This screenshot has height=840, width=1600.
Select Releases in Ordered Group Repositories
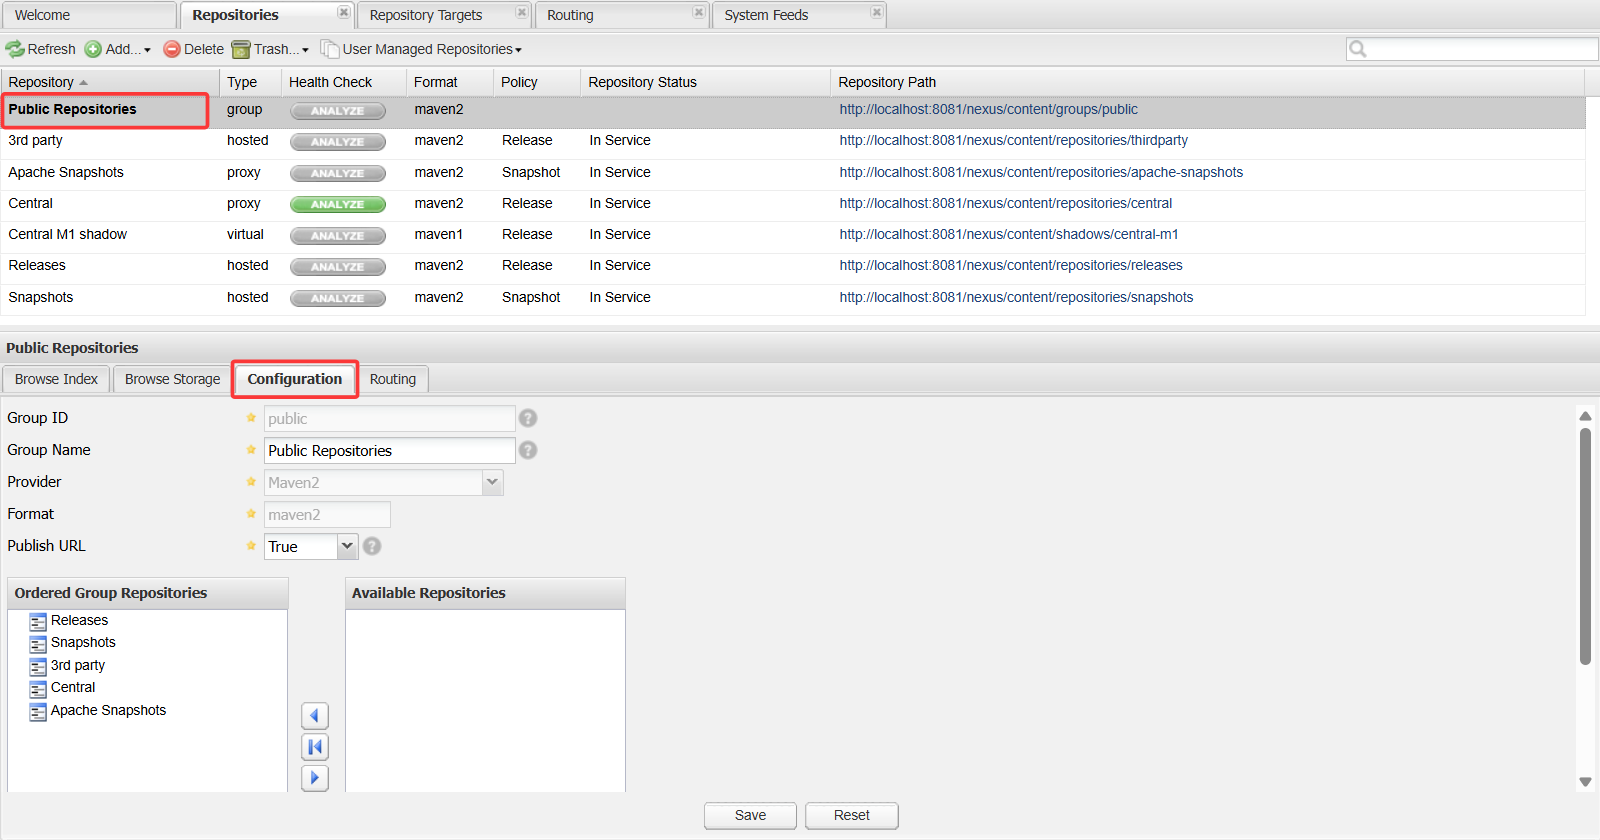point(79,621)
